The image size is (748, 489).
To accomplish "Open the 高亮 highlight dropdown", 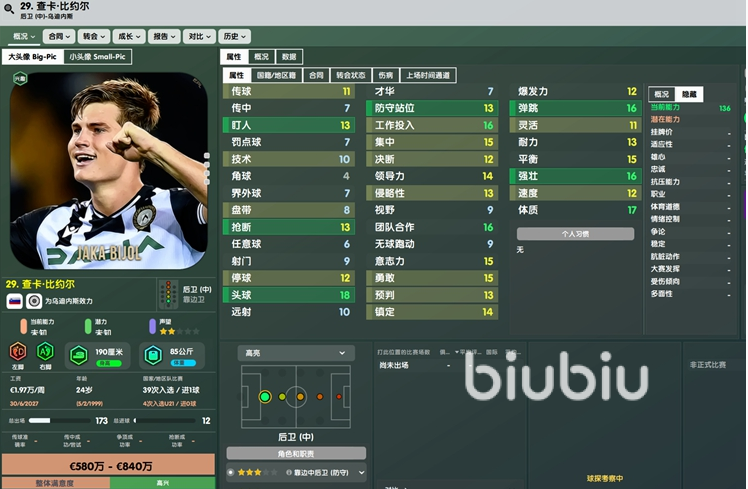I will [x=297, y=353].
